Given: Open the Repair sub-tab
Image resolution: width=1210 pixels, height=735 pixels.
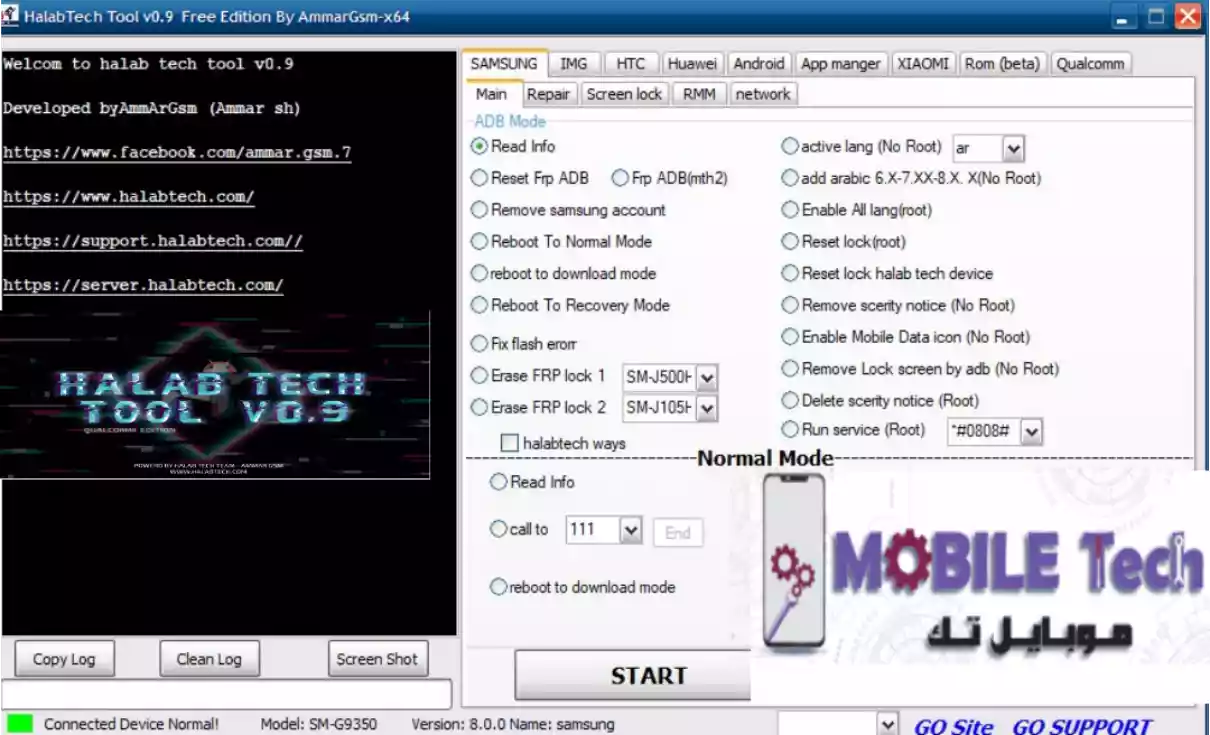Looking at the screenshot, I should click(548, 94).
